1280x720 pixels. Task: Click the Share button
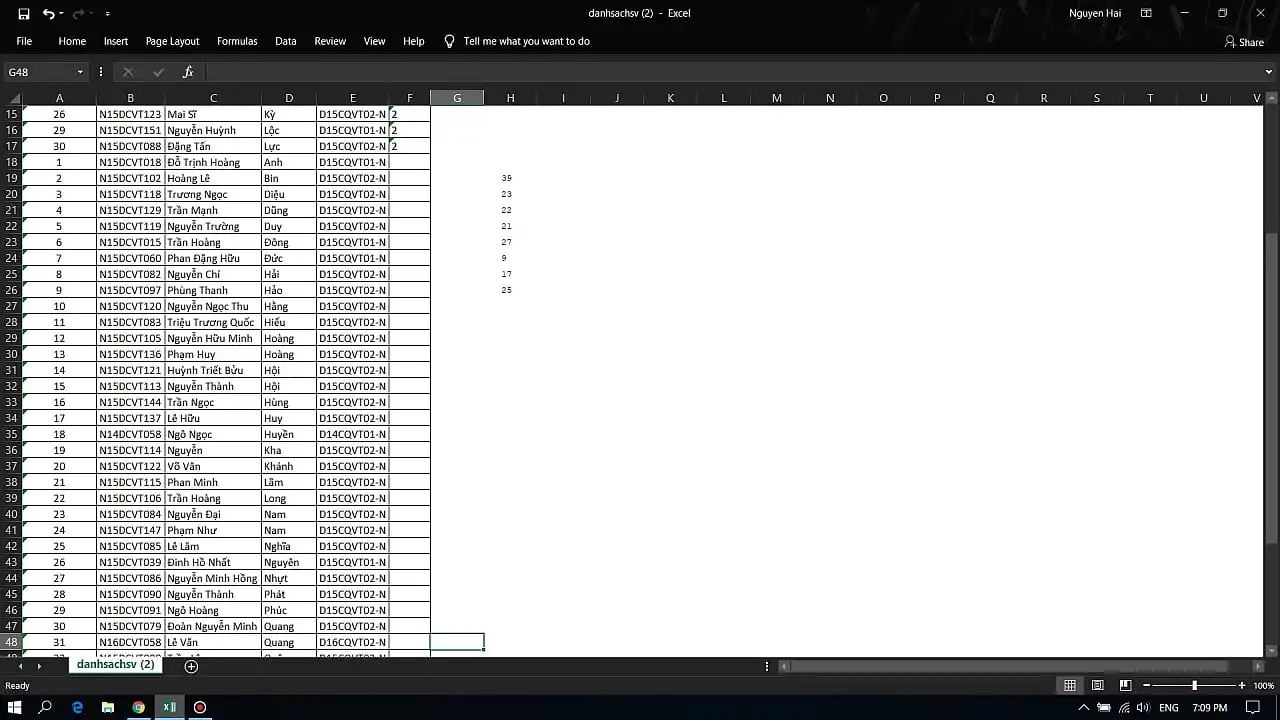click(1244, 42)
